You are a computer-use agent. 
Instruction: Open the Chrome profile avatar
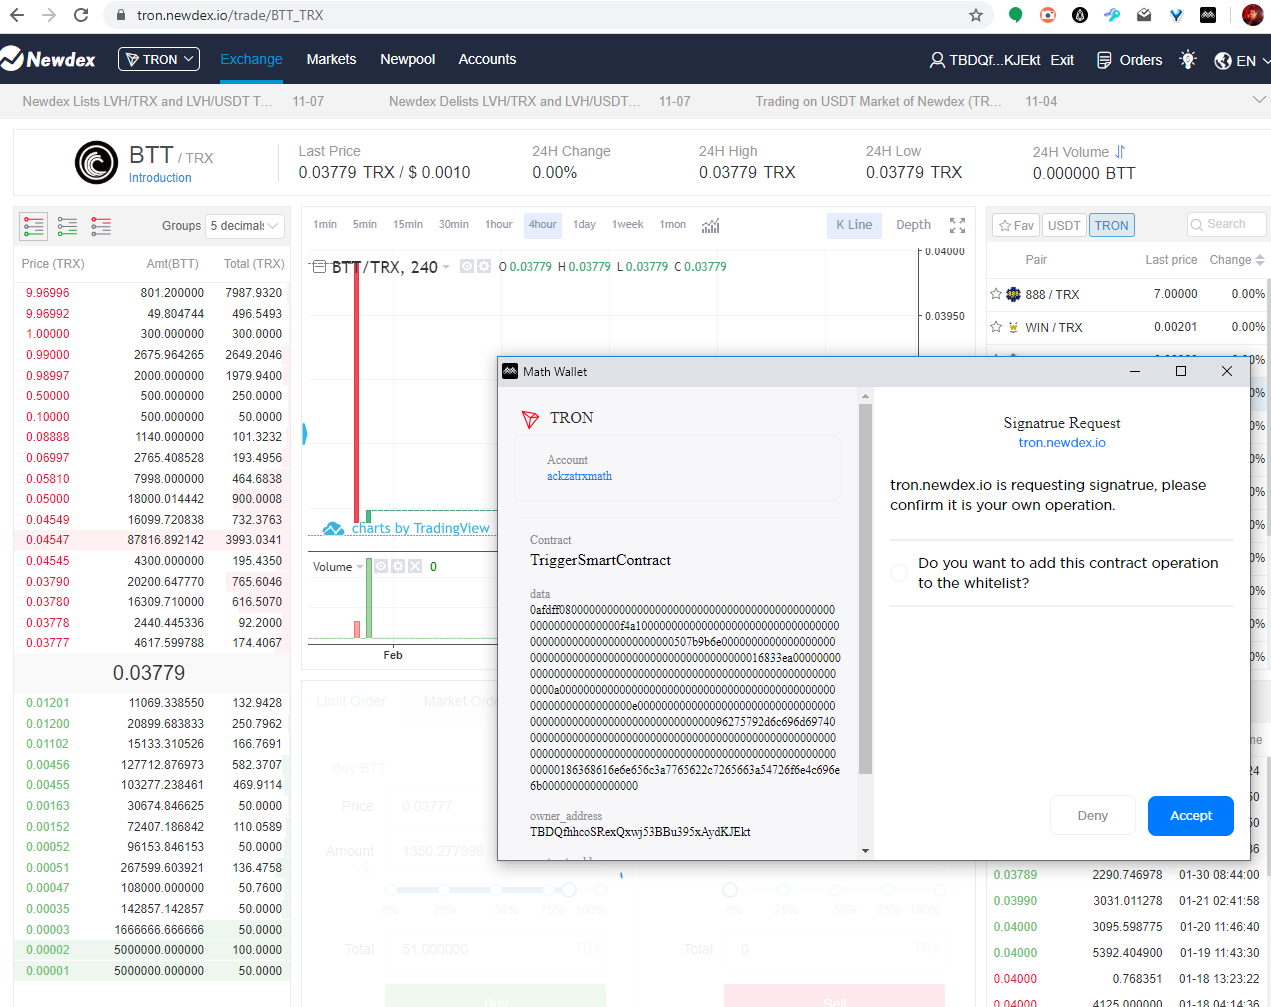1252,15
